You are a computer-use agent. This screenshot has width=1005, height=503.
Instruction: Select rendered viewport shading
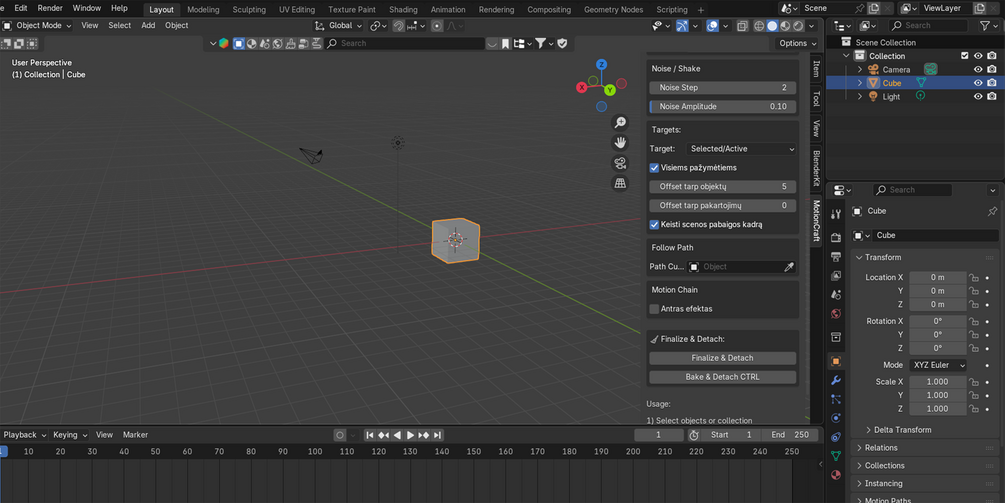tap(799, 26)
